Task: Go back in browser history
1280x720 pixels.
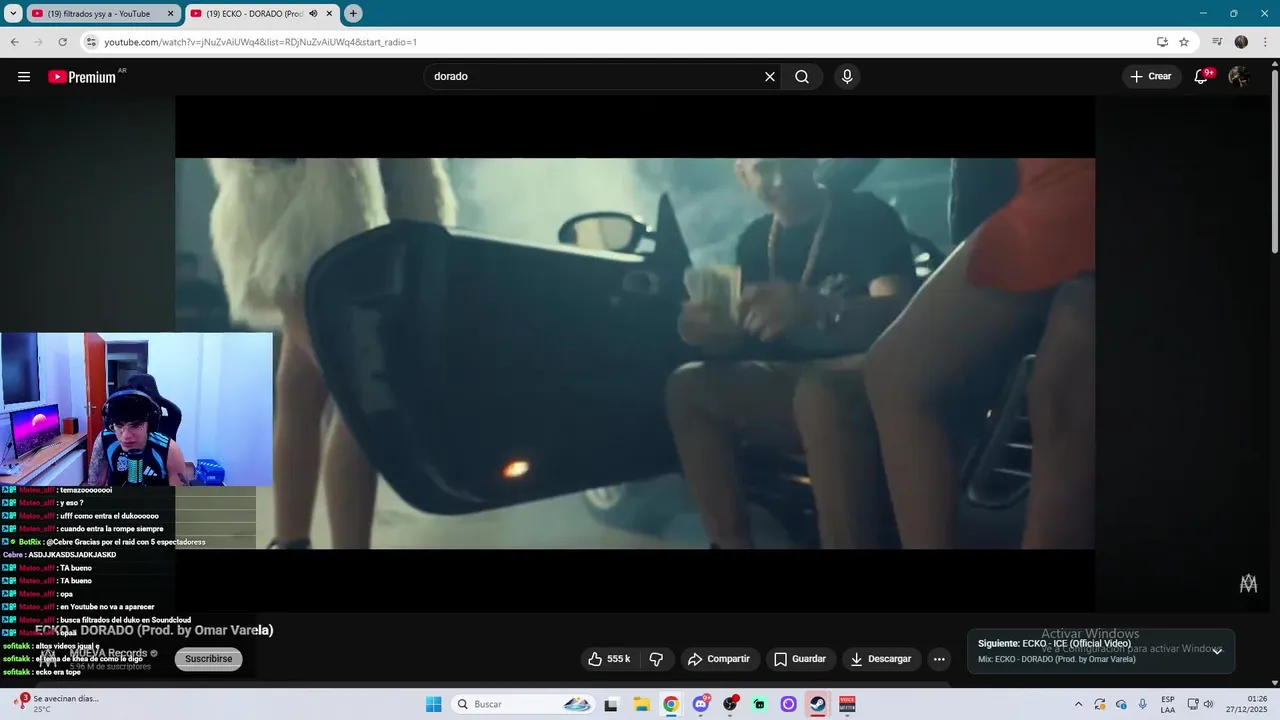Action: [14, 42]
